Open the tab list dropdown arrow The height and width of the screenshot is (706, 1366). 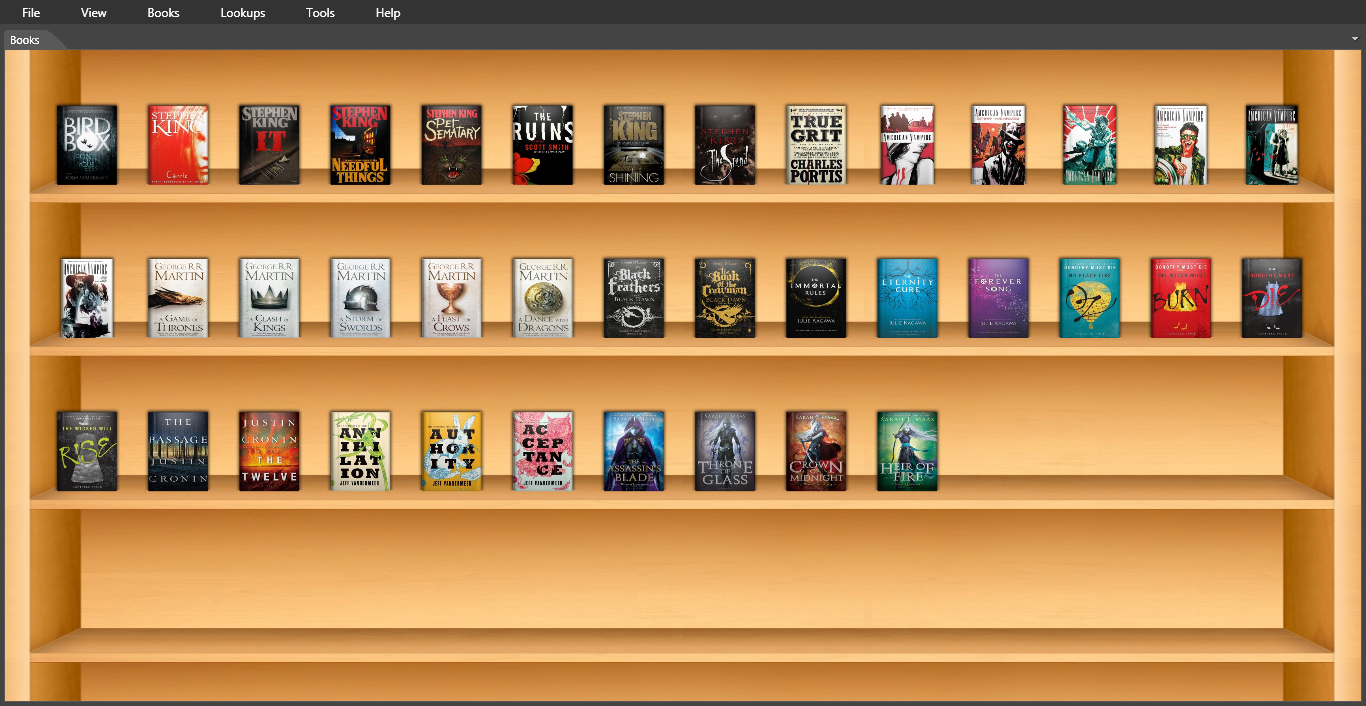click(1355, 39)
